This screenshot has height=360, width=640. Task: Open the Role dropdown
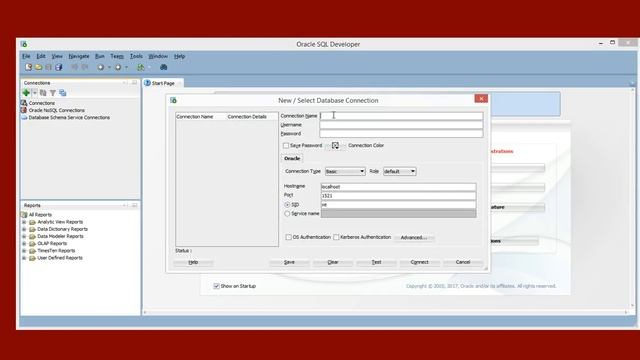pyautogui.click(x=400, y=171)
